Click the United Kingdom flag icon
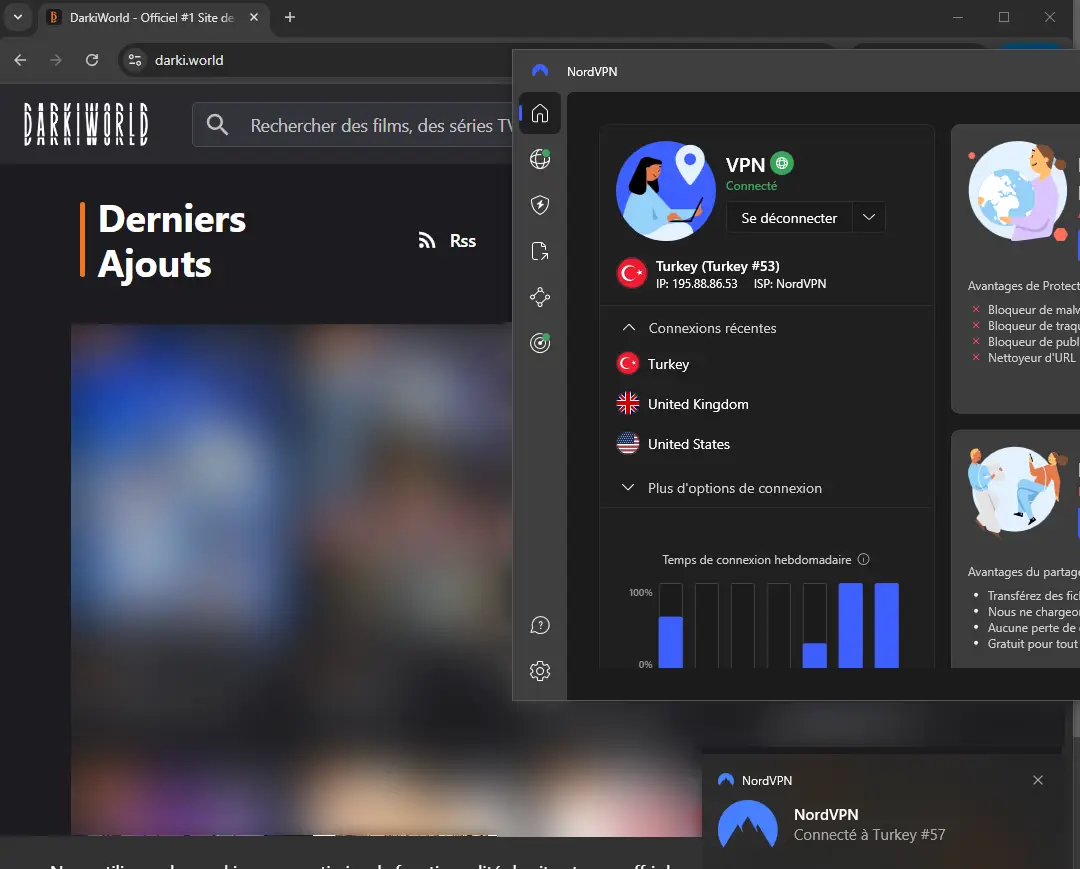Screen dimensions: 1080x869 pos(627,404)
